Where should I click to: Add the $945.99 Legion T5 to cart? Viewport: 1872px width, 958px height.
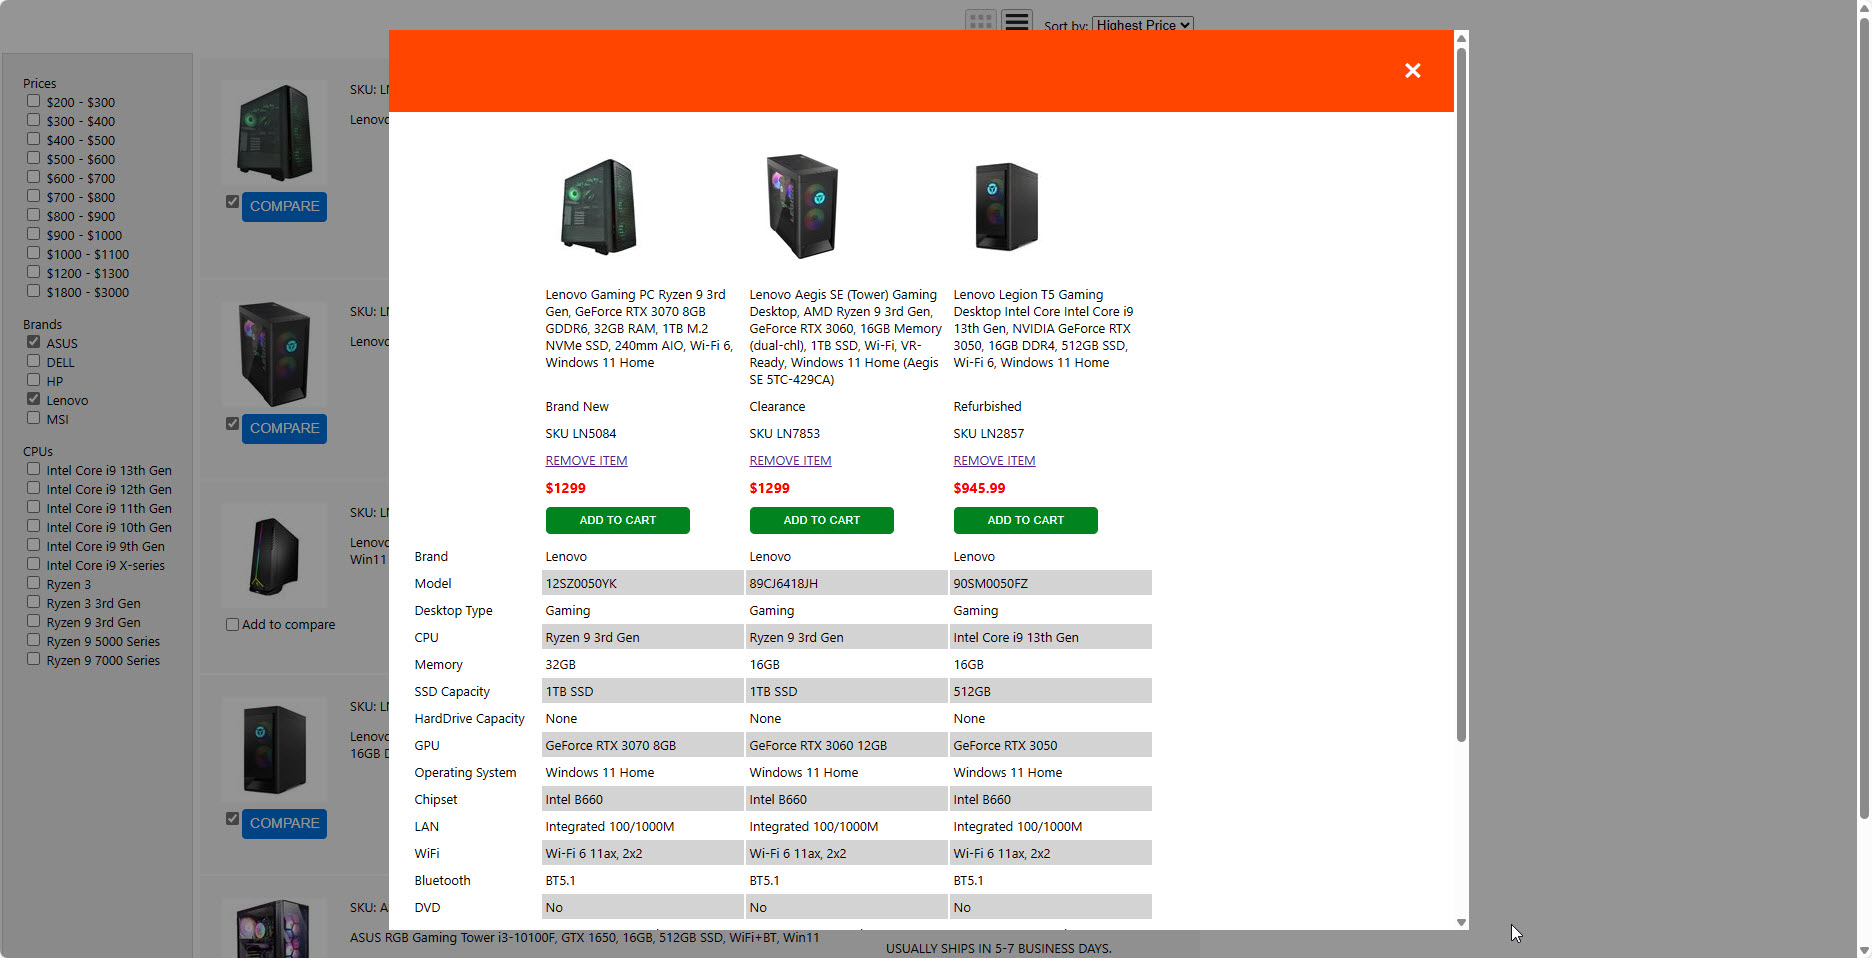1025,520
